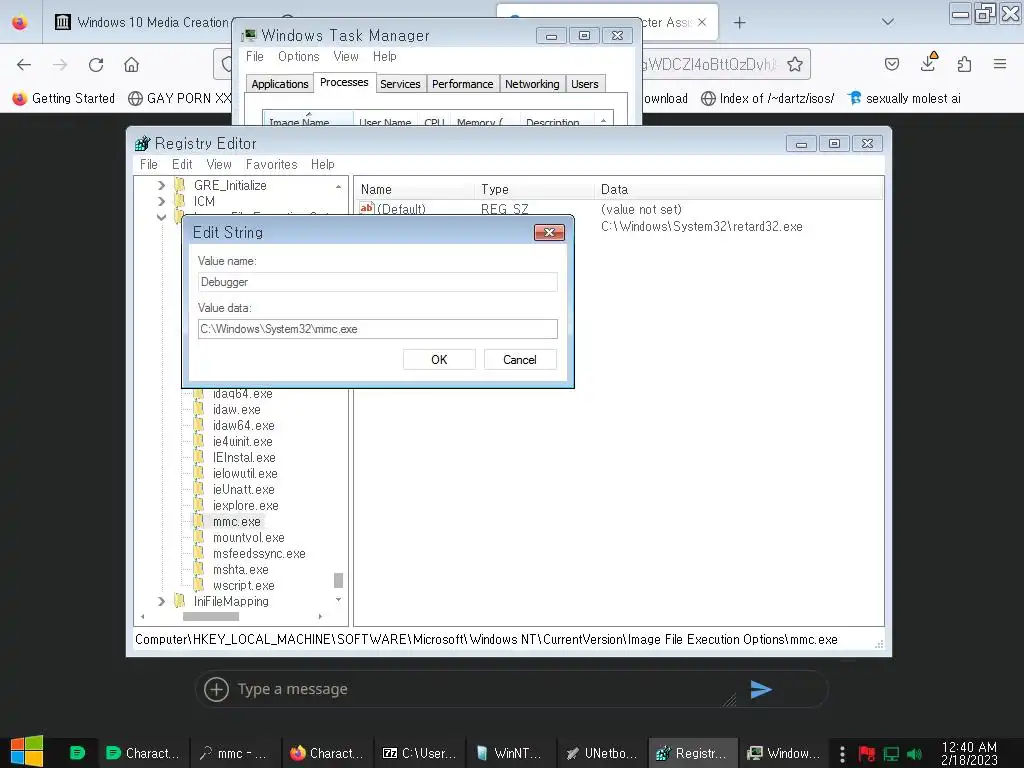Select msfeedssync.exe key in registry tree
The width and height of the screenshot is (1024, 768).
[x=259, y=554]
